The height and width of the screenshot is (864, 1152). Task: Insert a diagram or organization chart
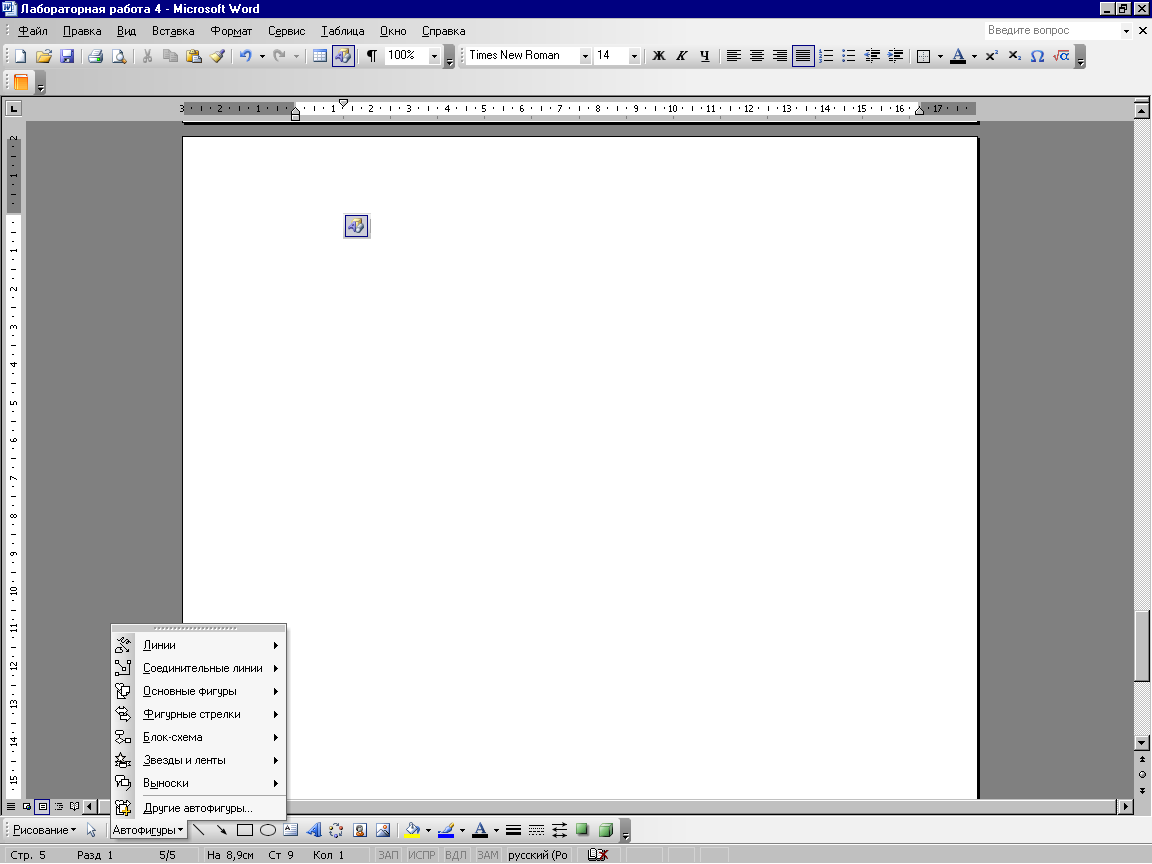(x=336, y=830)
